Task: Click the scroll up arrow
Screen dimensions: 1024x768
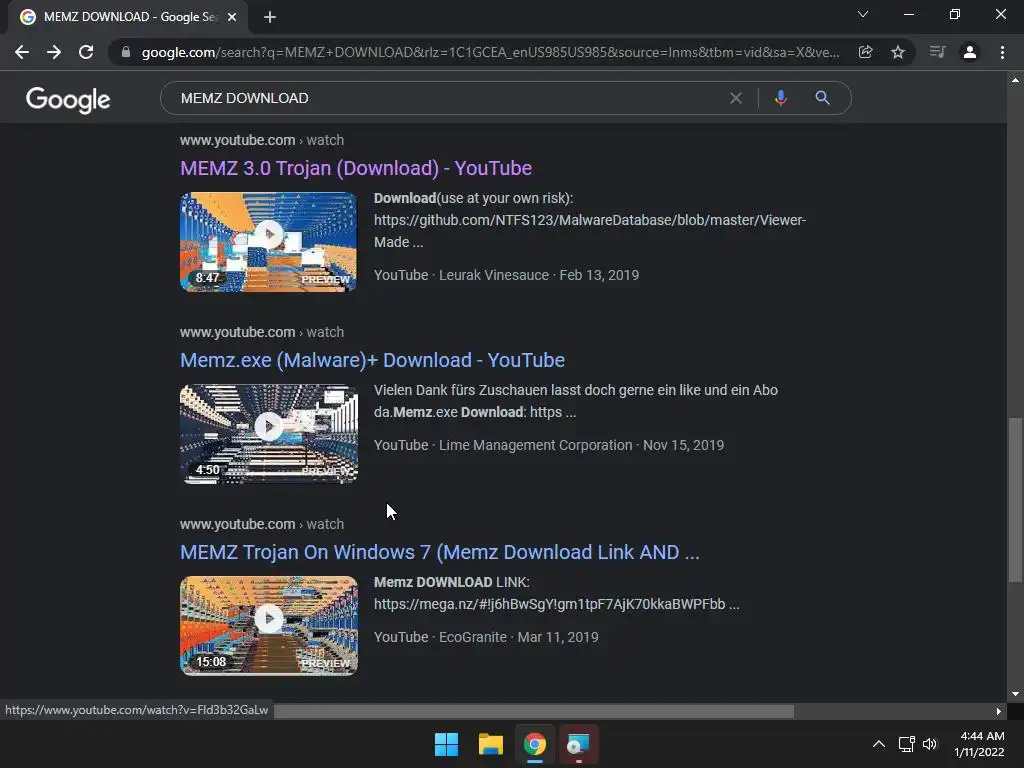Action: click(1015, 80)
